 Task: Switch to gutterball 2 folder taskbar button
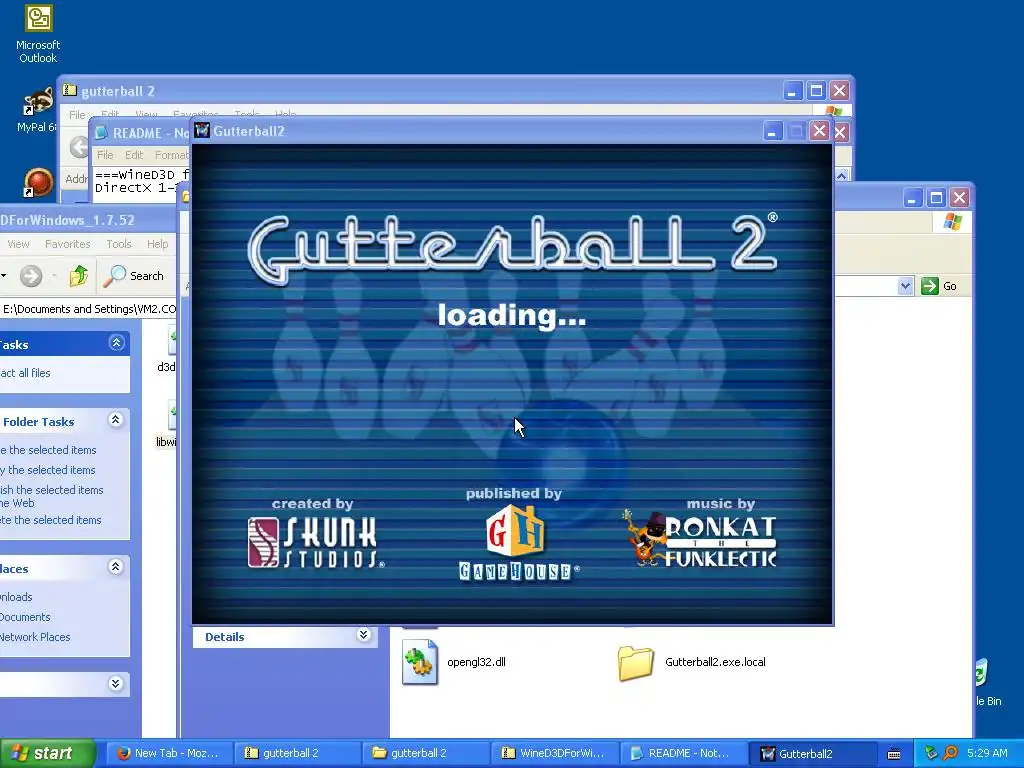(425, 753)
